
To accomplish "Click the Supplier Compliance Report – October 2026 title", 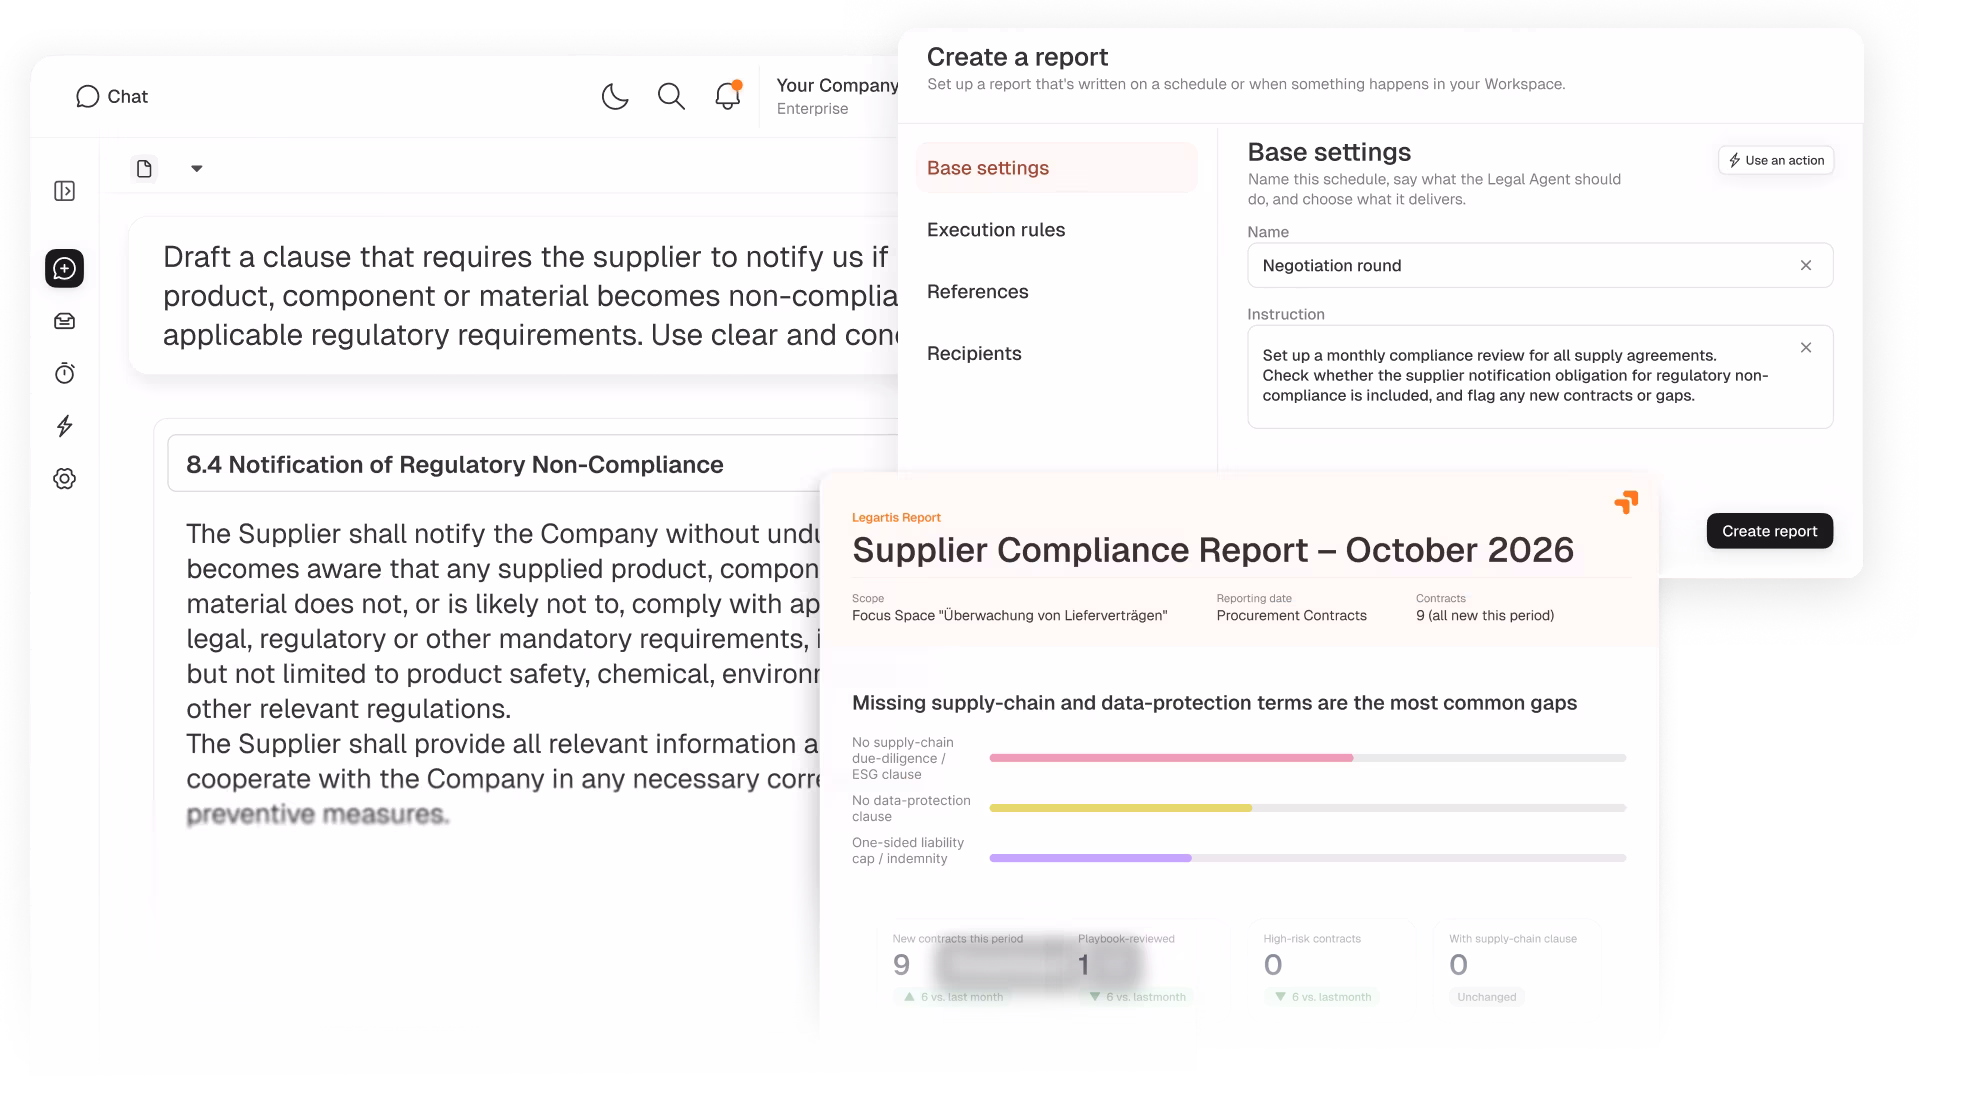I will point(1213,550).
